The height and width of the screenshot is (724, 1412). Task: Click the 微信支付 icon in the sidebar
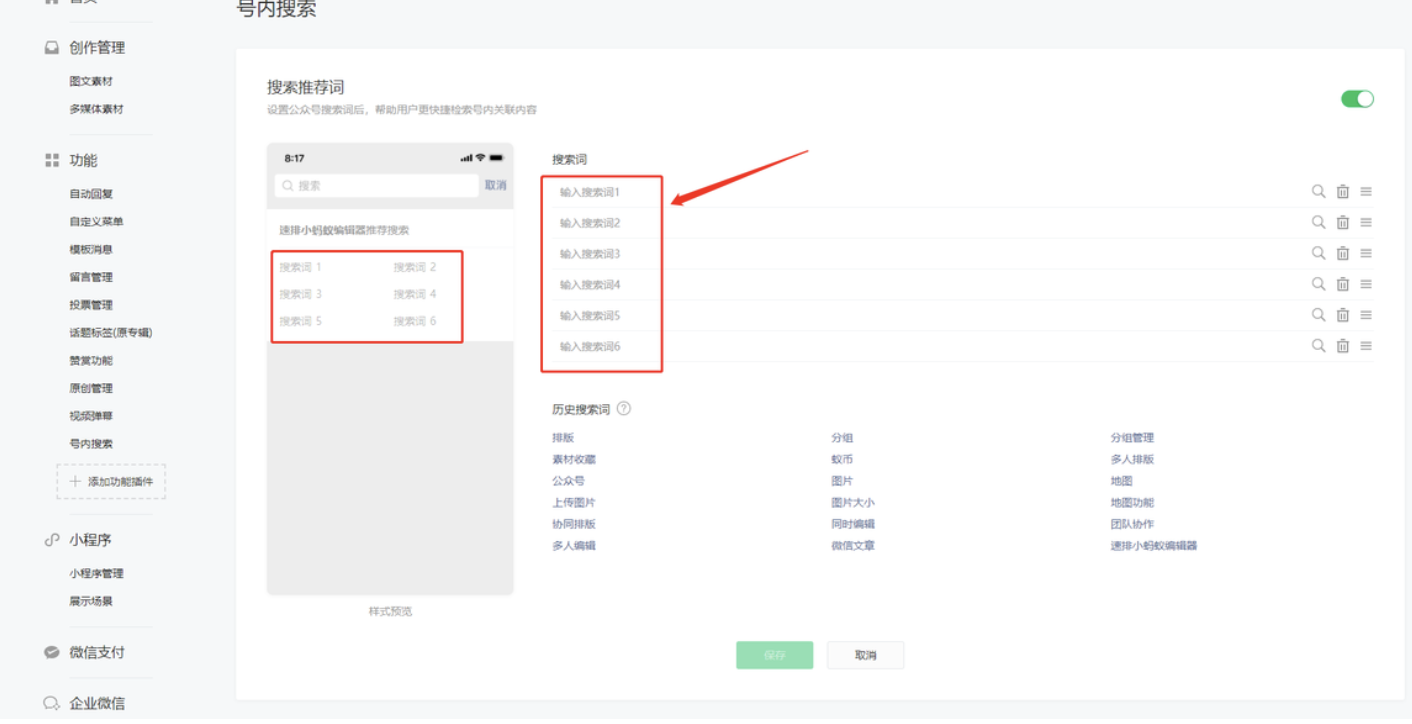click(52, 651)
